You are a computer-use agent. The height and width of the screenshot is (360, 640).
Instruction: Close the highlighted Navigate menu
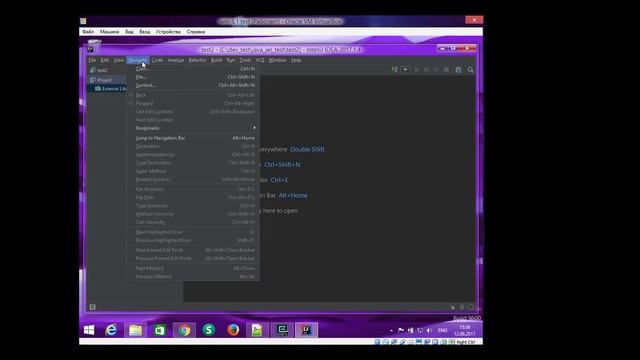coord(138,60)
